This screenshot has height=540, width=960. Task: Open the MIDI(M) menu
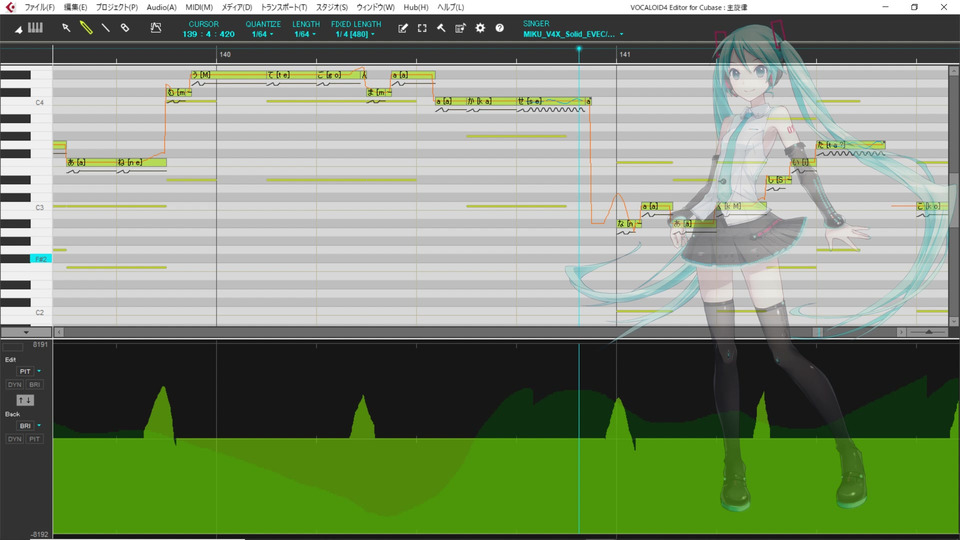coord(199,7)
